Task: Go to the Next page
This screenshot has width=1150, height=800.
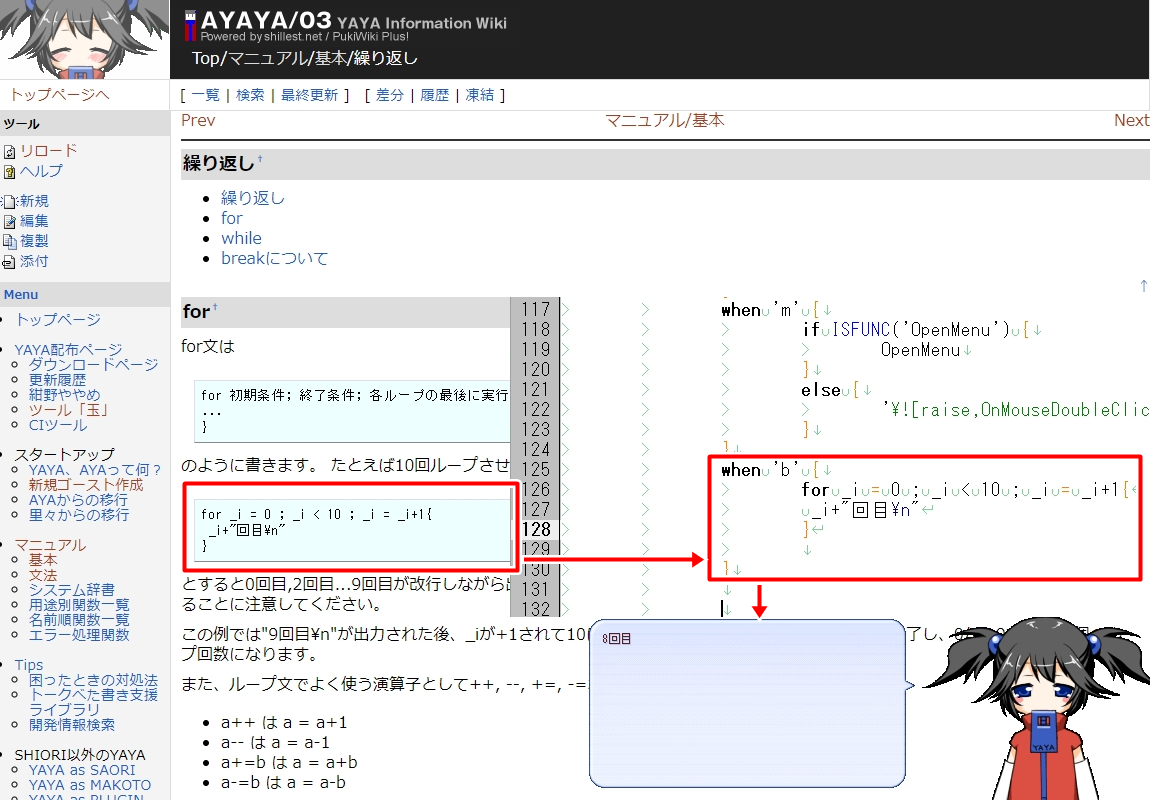Action: (1132, 120)
